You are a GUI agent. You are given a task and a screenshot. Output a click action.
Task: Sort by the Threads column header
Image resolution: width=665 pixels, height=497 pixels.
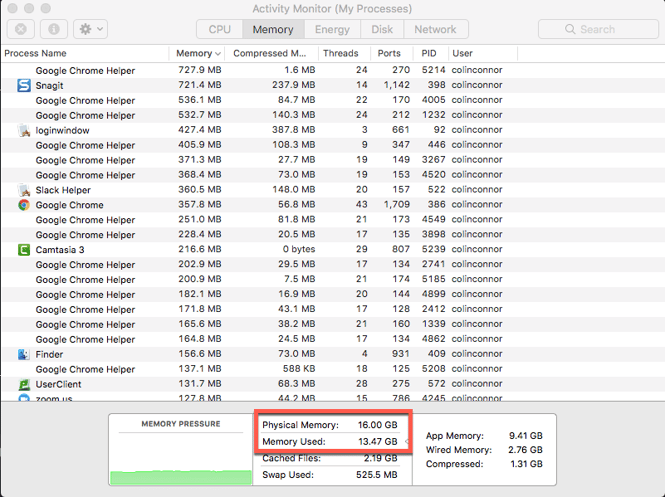[x=344, y=53]
